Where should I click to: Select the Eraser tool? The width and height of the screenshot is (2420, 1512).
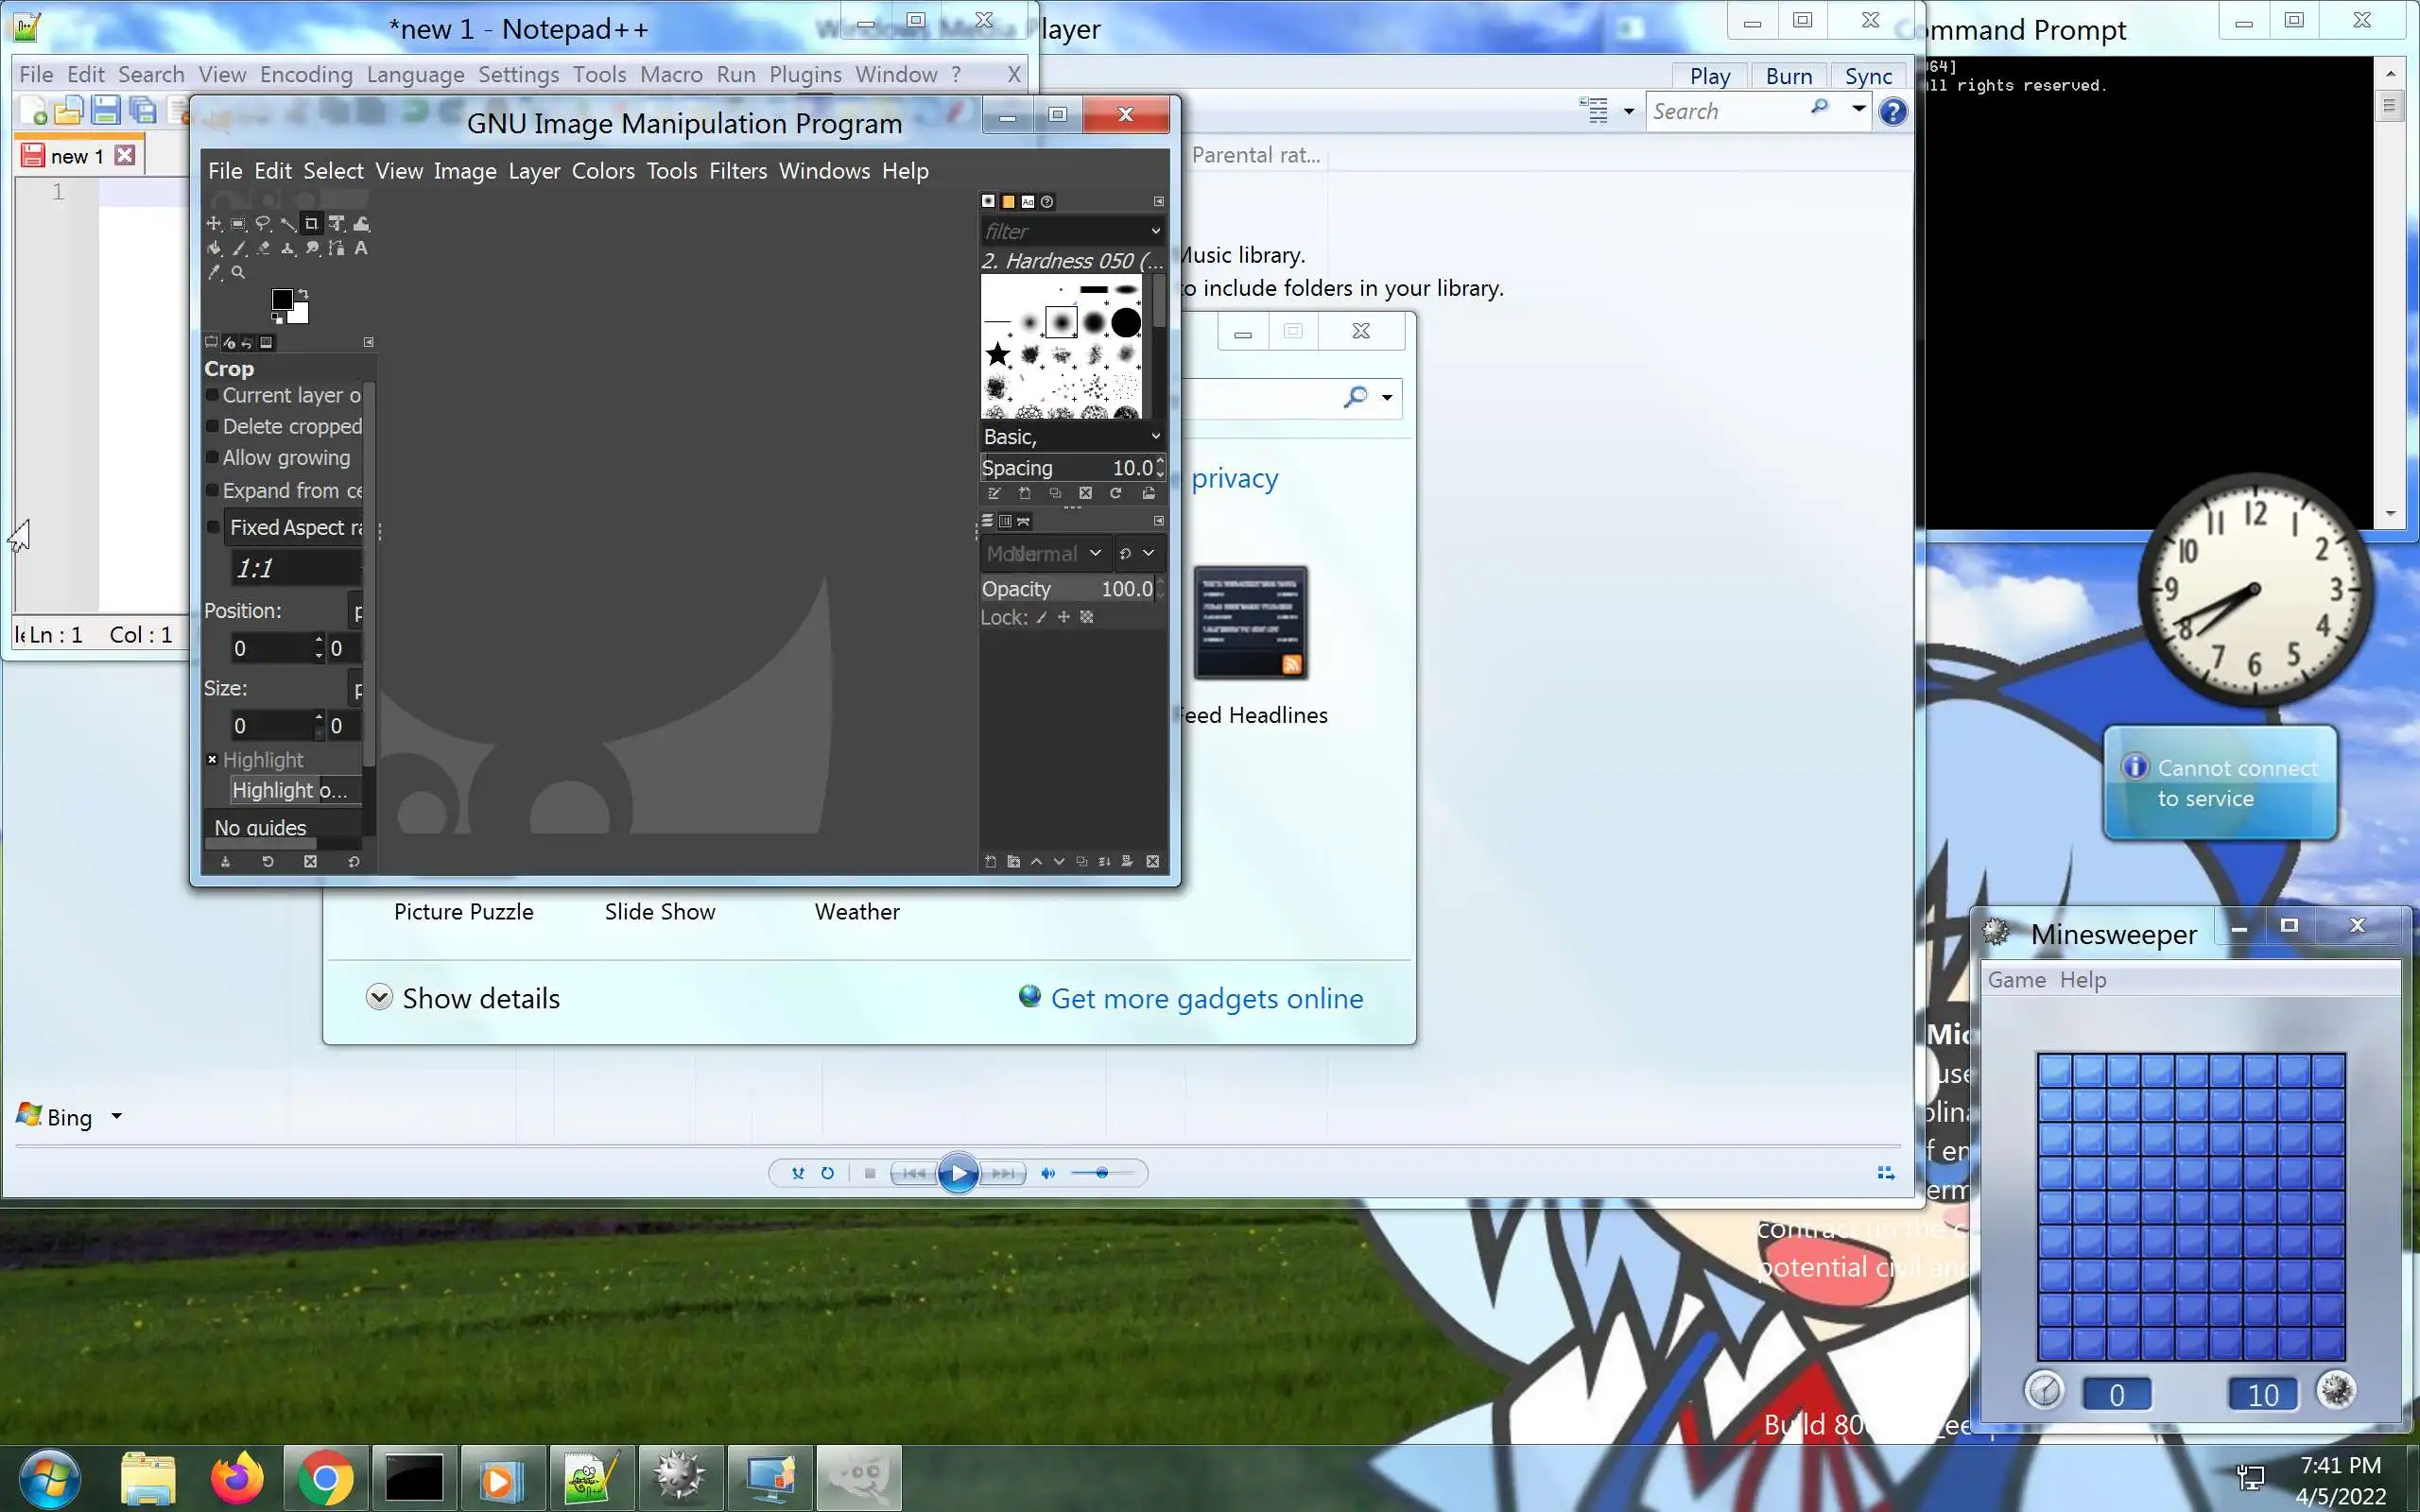click(264, 248)
